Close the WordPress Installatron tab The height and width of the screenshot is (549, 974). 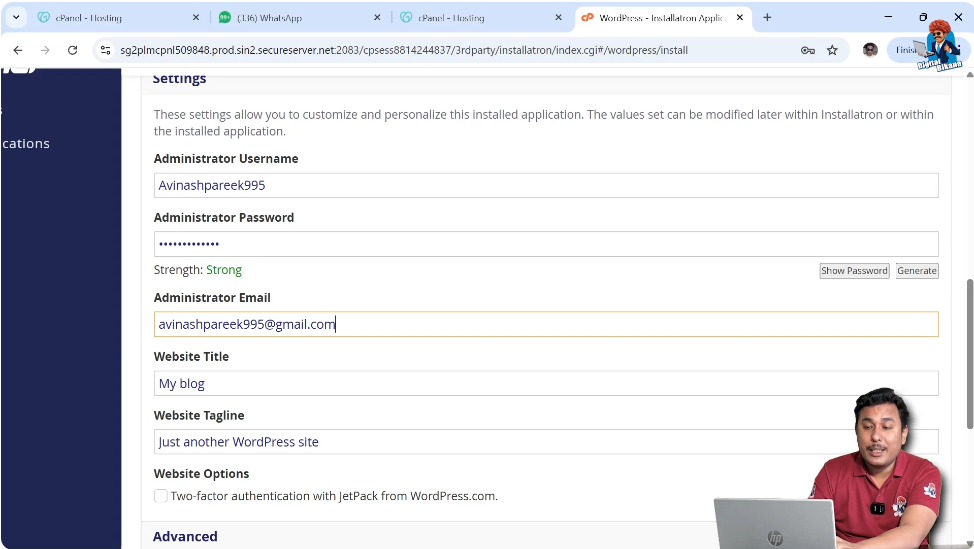740,17
